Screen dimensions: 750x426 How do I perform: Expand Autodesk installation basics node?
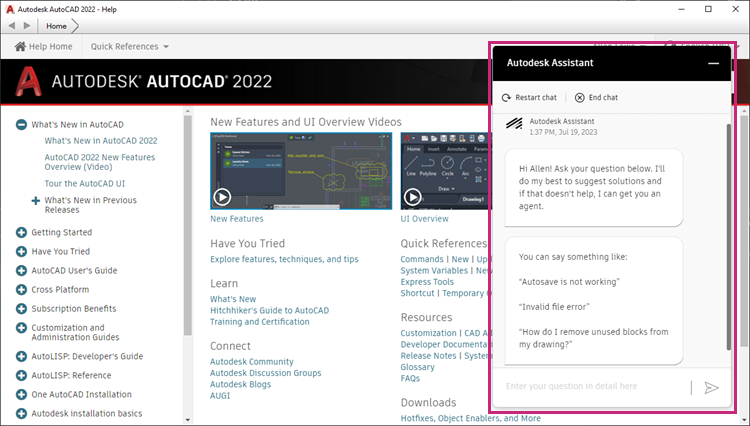[21, 414]
